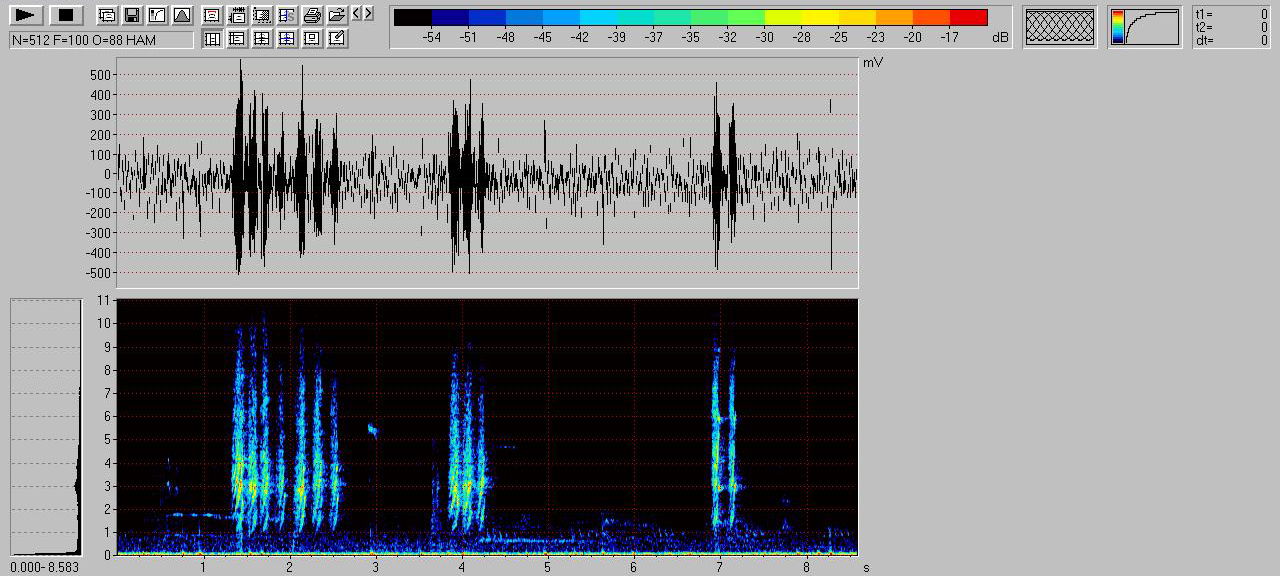Click the bell-shaped curve toolbar icon
The width and height of the screenshot is (1280, 576).
(181, 15)
